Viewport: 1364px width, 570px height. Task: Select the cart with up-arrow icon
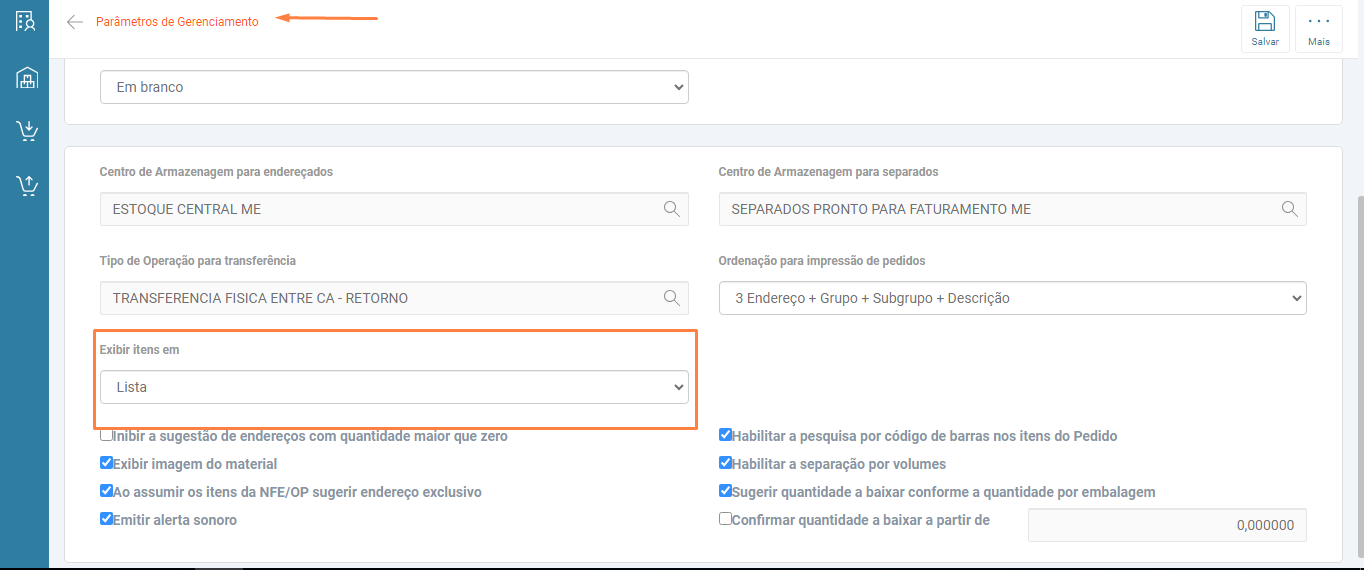[26, 185]
